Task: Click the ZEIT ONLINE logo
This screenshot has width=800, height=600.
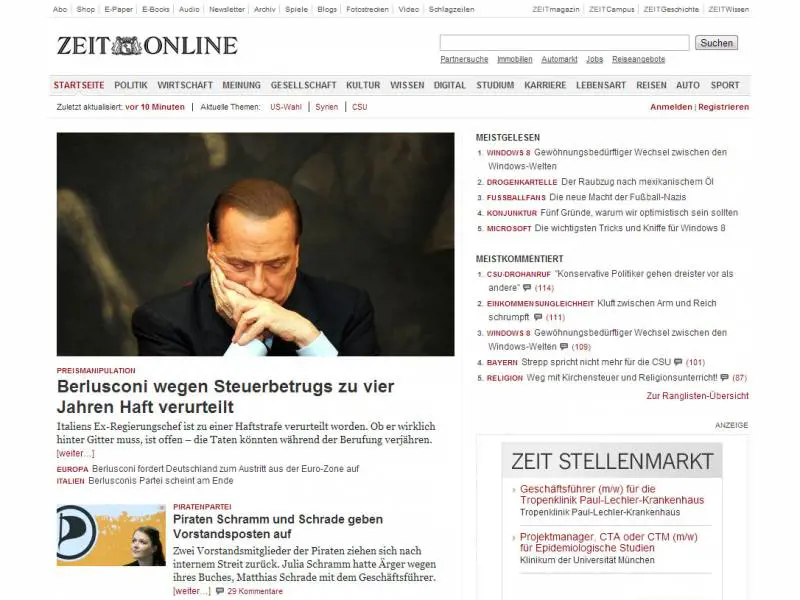Action: (147, 46)
